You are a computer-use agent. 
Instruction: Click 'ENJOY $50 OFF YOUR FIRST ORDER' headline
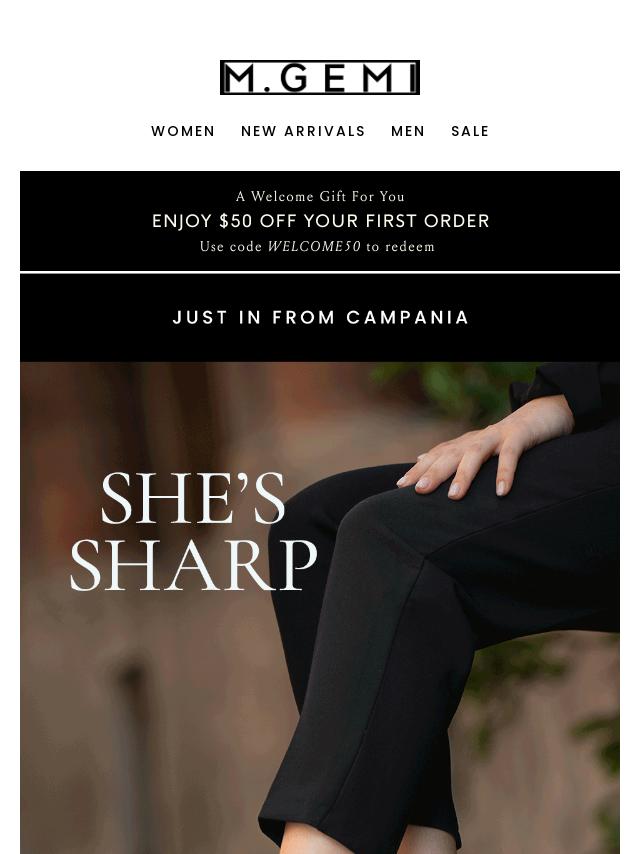(x=320, y=221)
